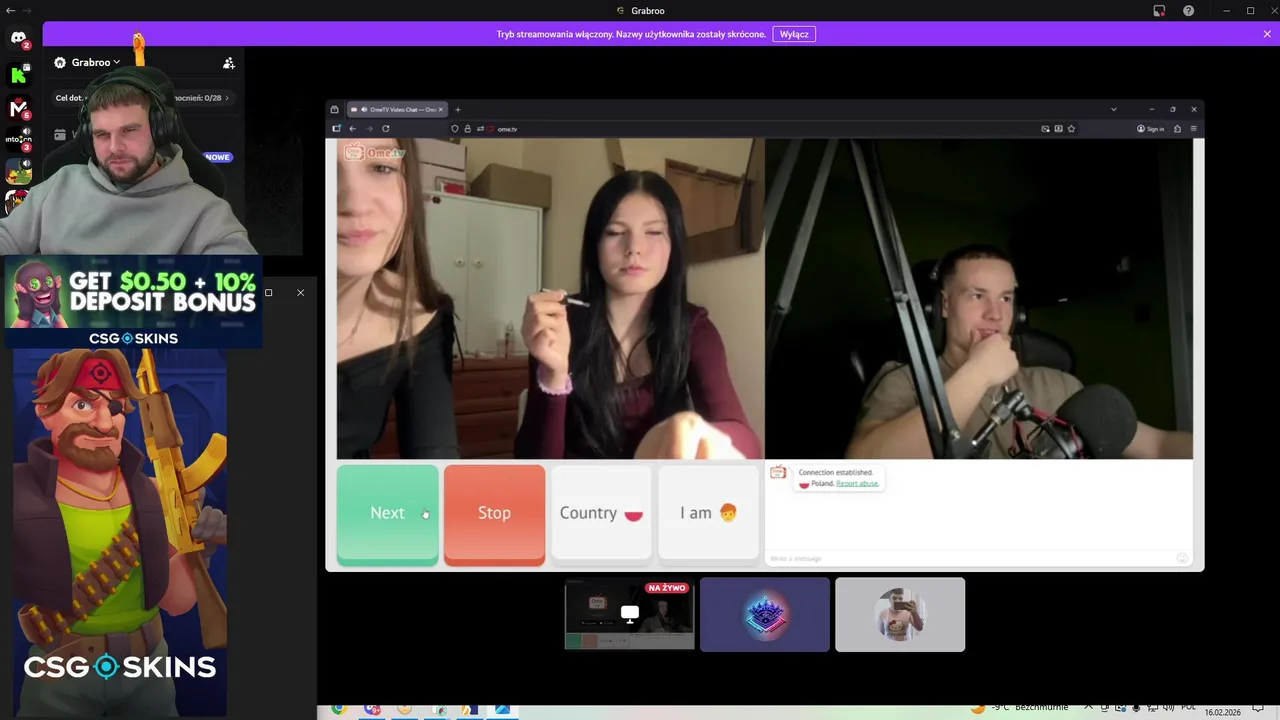Bookmark the page with star icon

[1071, 129]
